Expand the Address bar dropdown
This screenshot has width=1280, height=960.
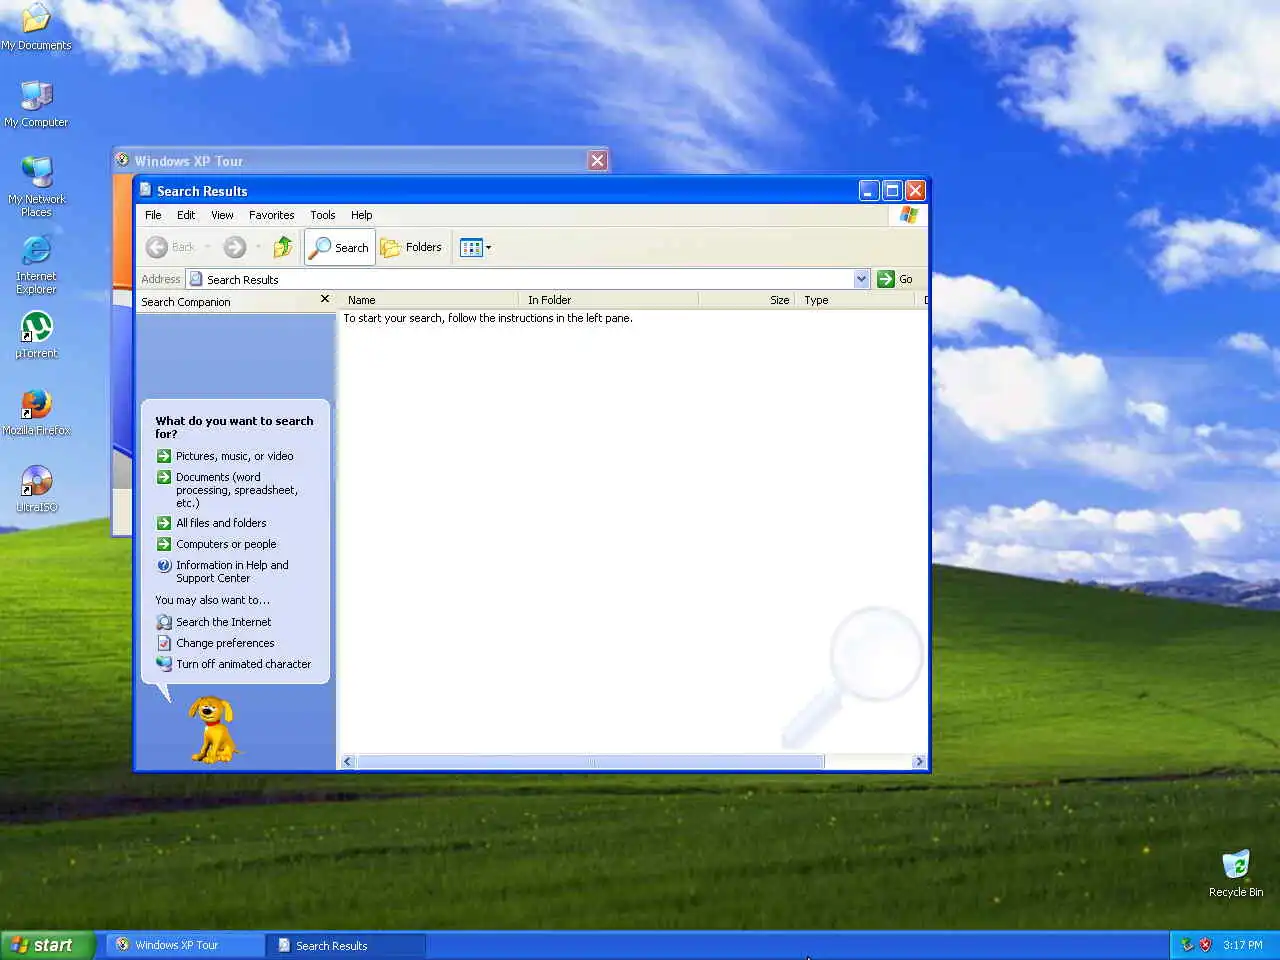click(862, 279)
